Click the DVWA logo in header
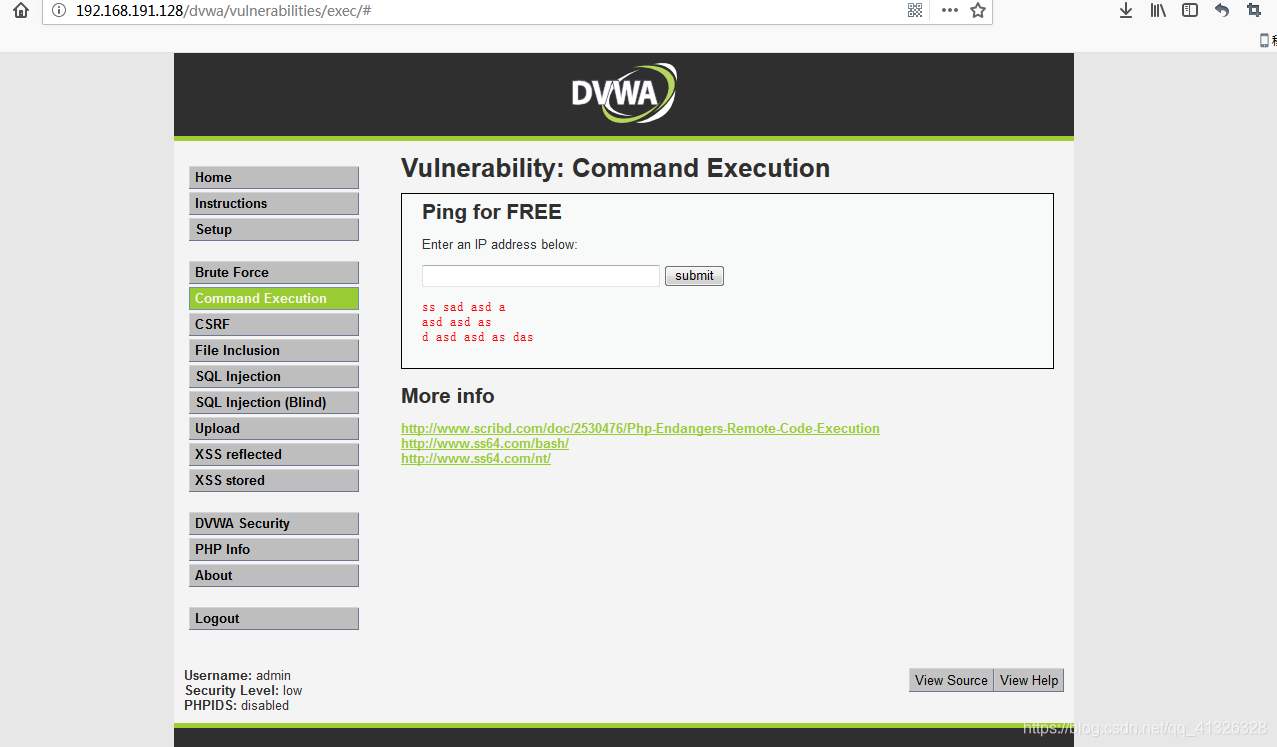 click(x=624, y=93)
